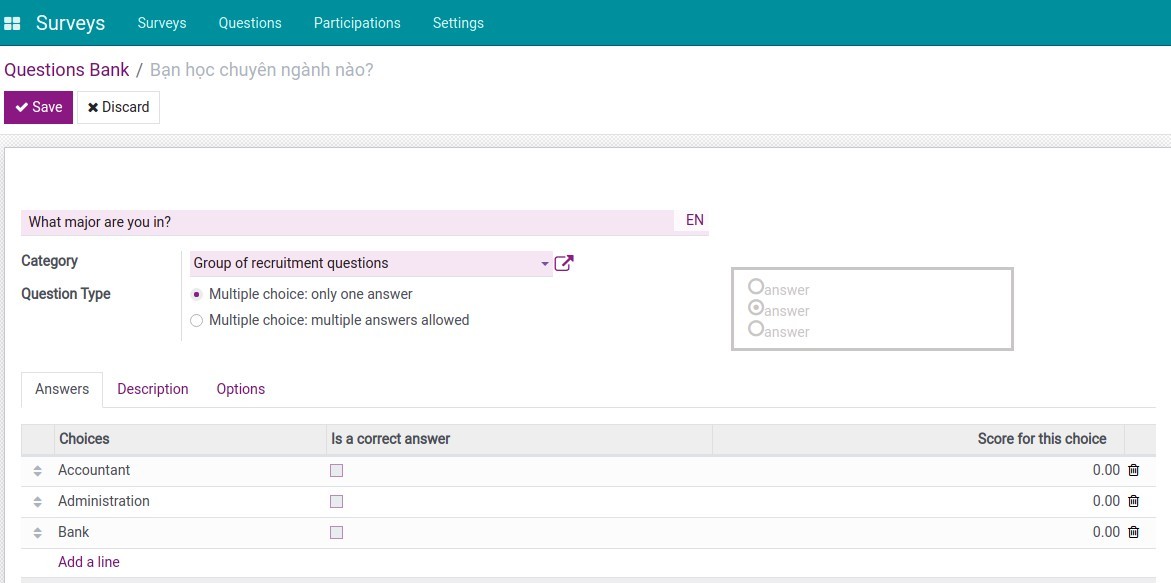Save the question changes

click(x=38, y=107)
